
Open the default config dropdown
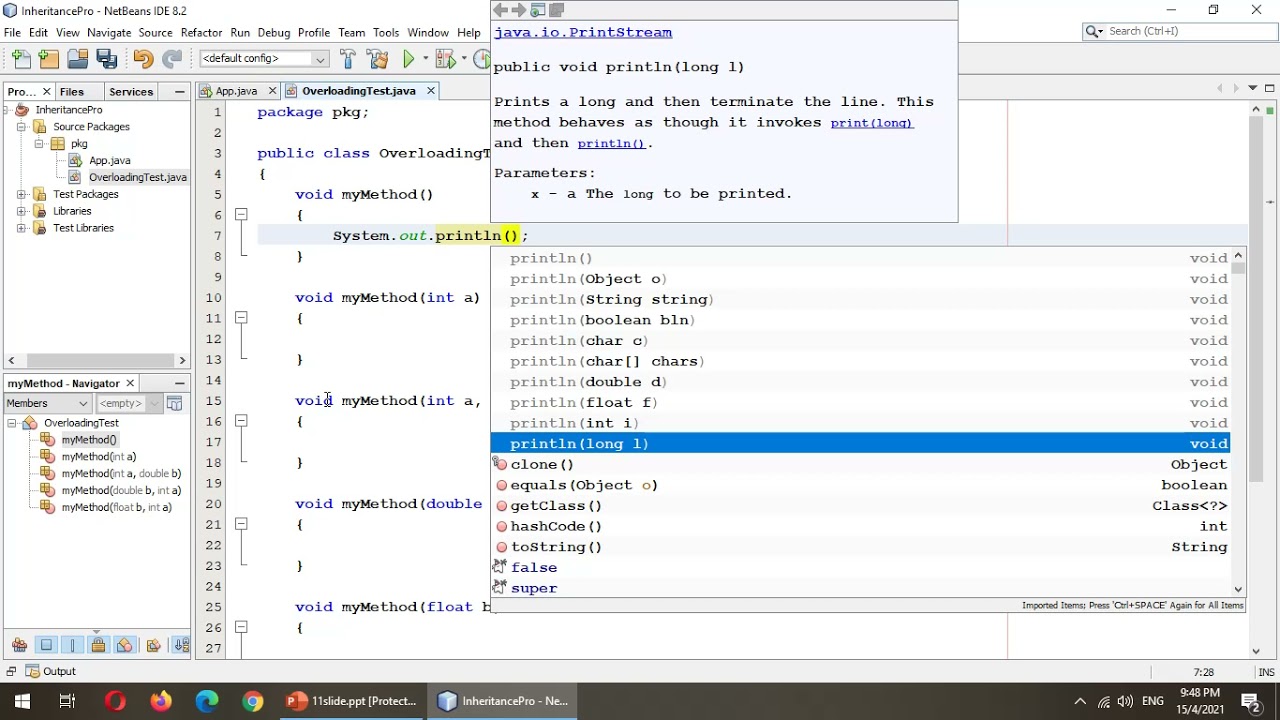tap(264, 59)
